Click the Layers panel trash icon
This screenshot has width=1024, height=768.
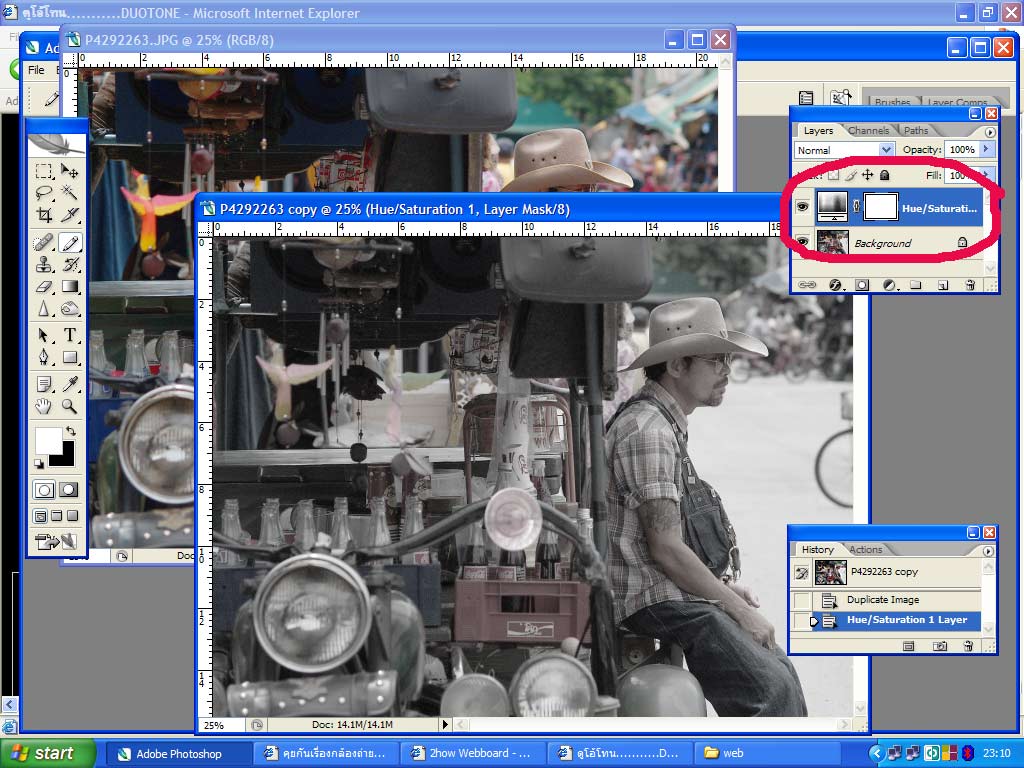[969, 285]
